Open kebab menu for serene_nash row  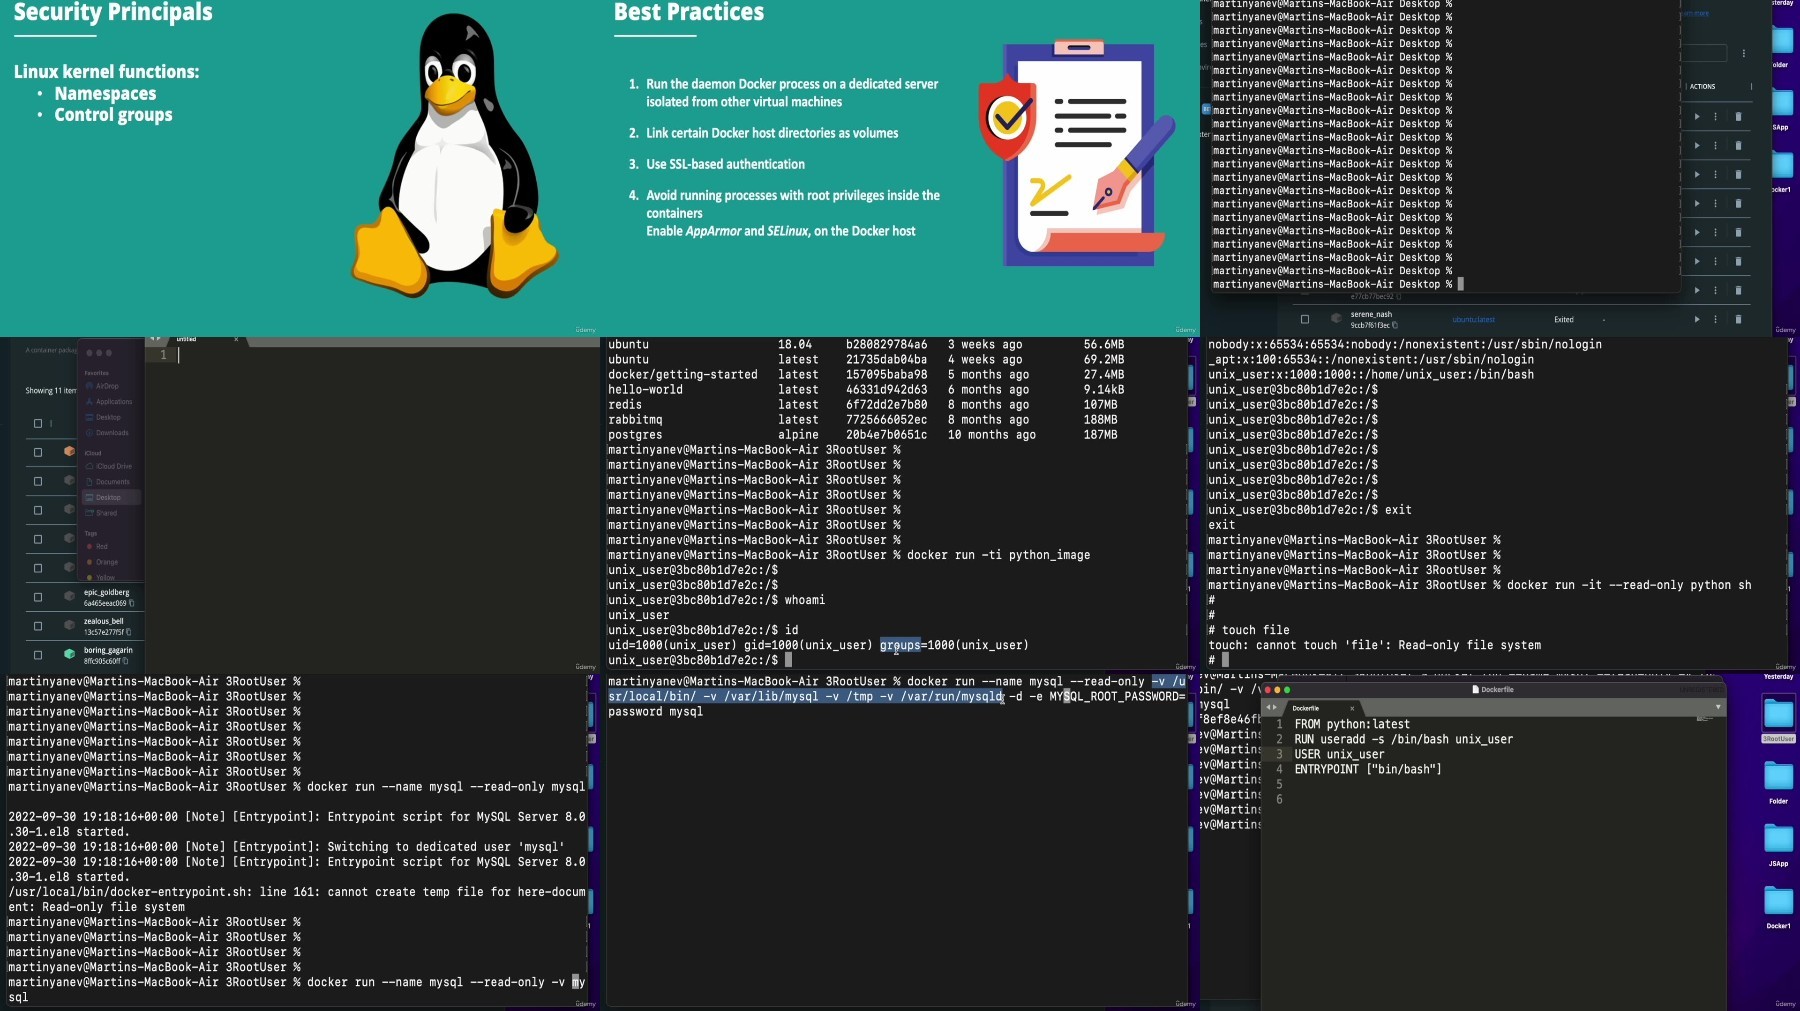click(x=1716, y=319)
